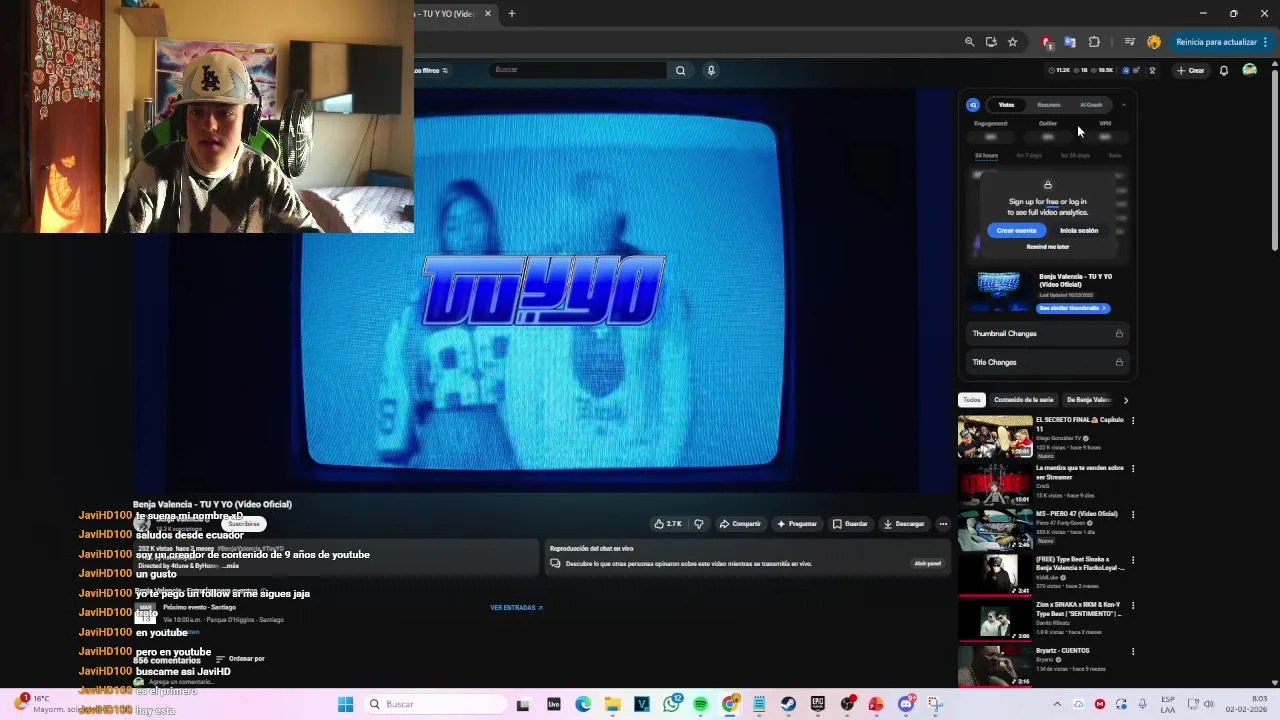Click the Remind me later link

click(1047, 247)
